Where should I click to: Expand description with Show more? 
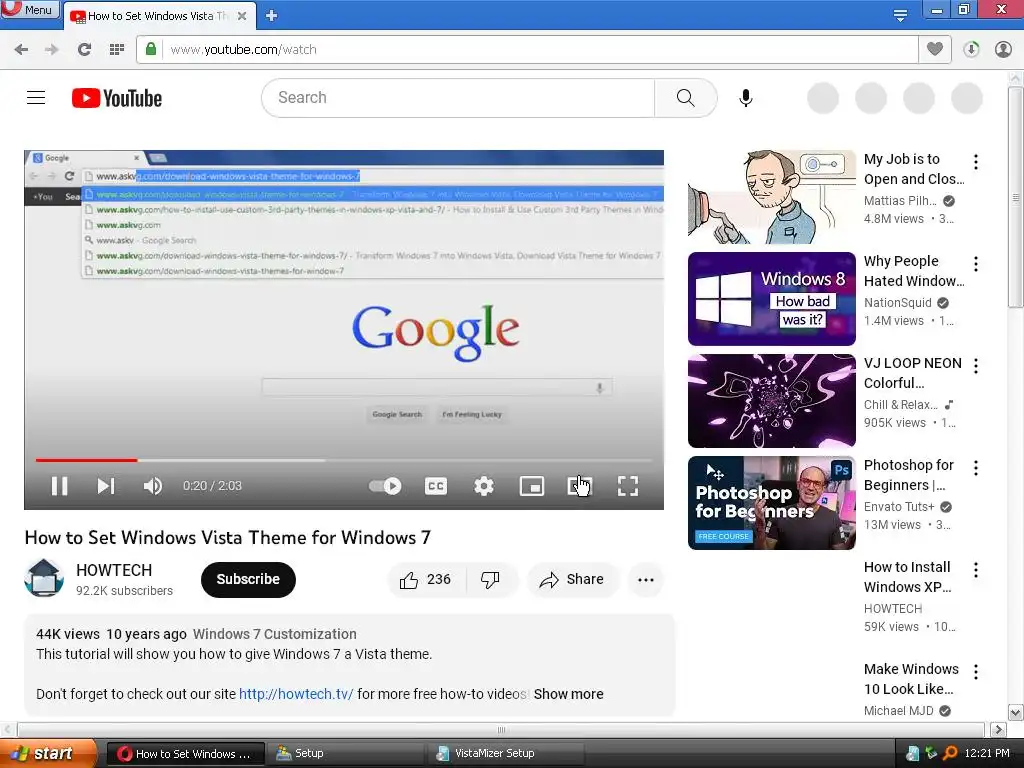568,694
